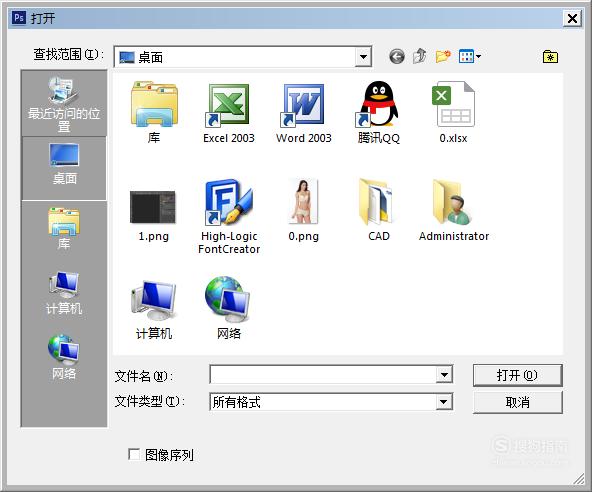Select 网络 icon in file list
Image resolution: width=592 pixels, height=492 pixels.
tap(229, 308)
